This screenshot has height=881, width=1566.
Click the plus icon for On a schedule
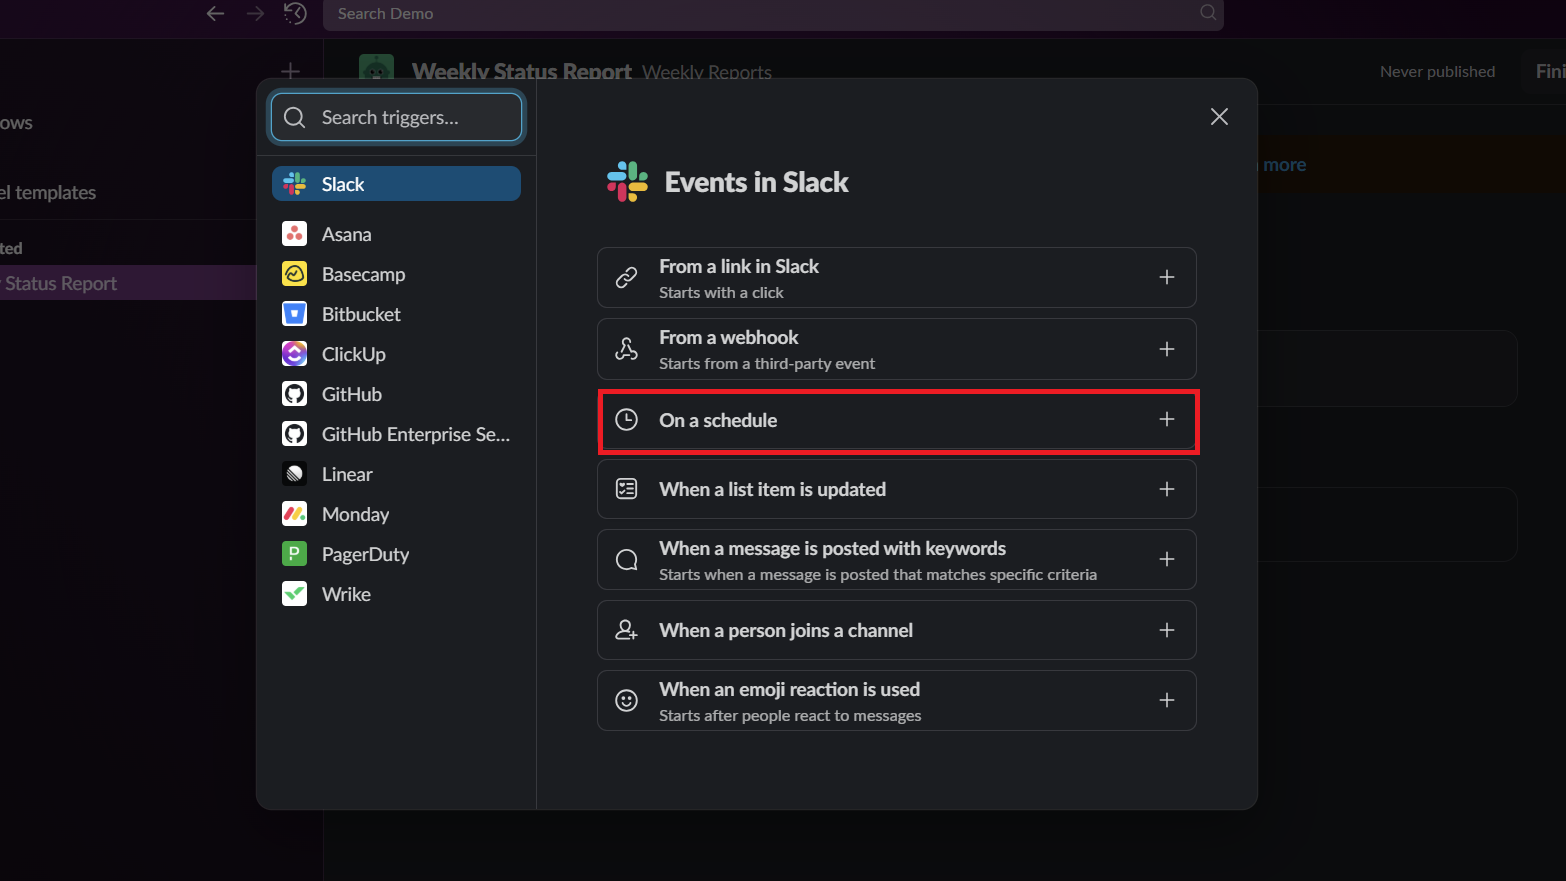(1166, 419)
